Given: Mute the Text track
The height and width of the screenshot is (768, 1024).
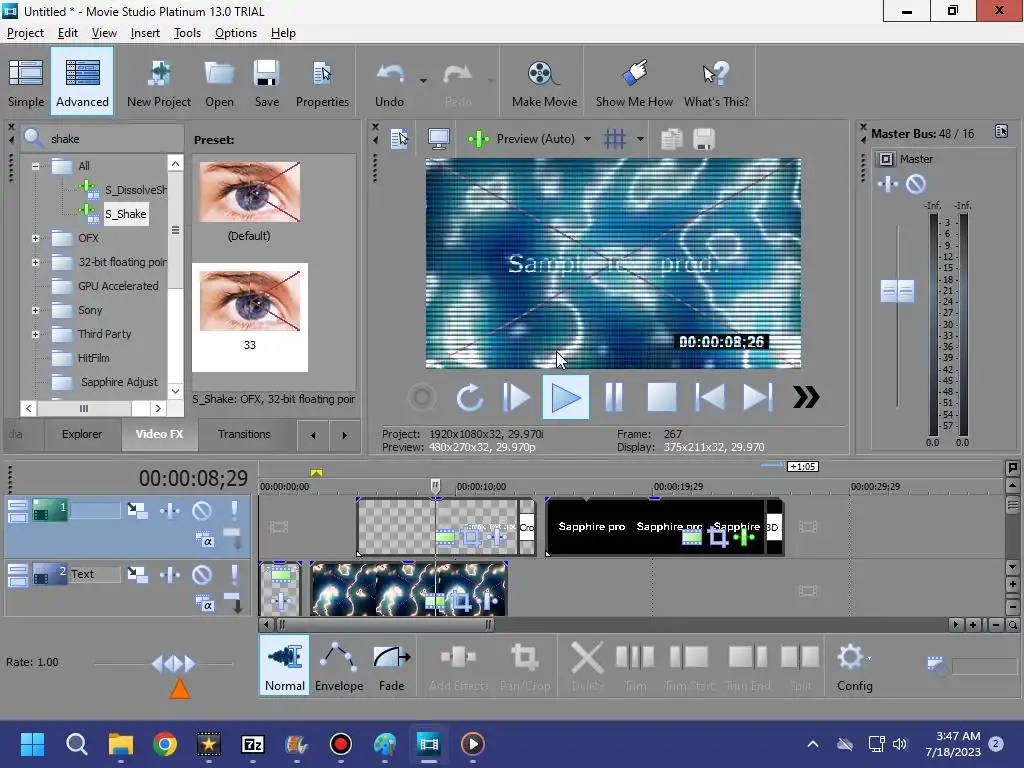Looking at the screenshot, I should pos(202,574).
